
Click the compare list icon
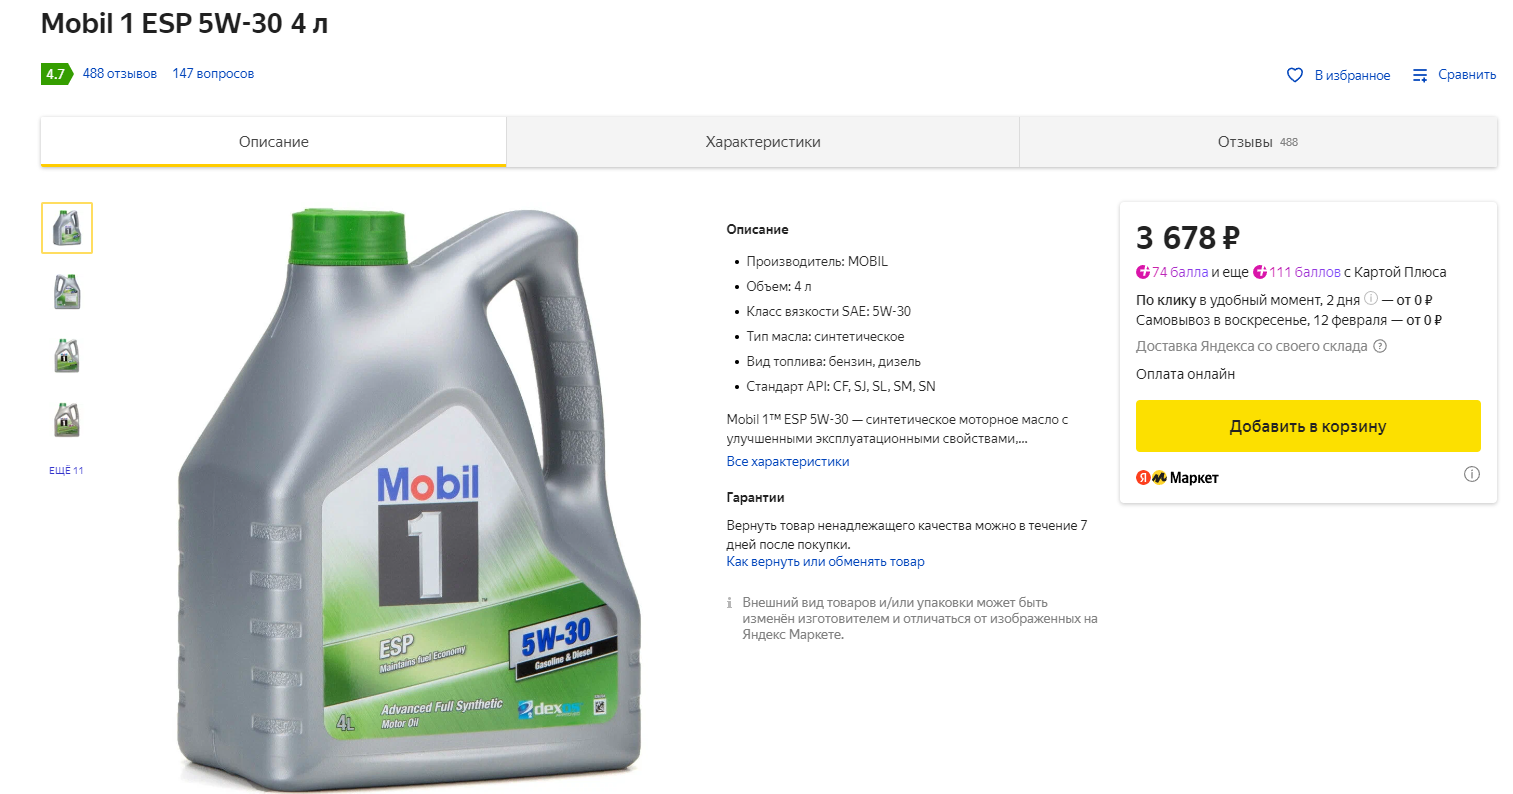coord(1420,75)
